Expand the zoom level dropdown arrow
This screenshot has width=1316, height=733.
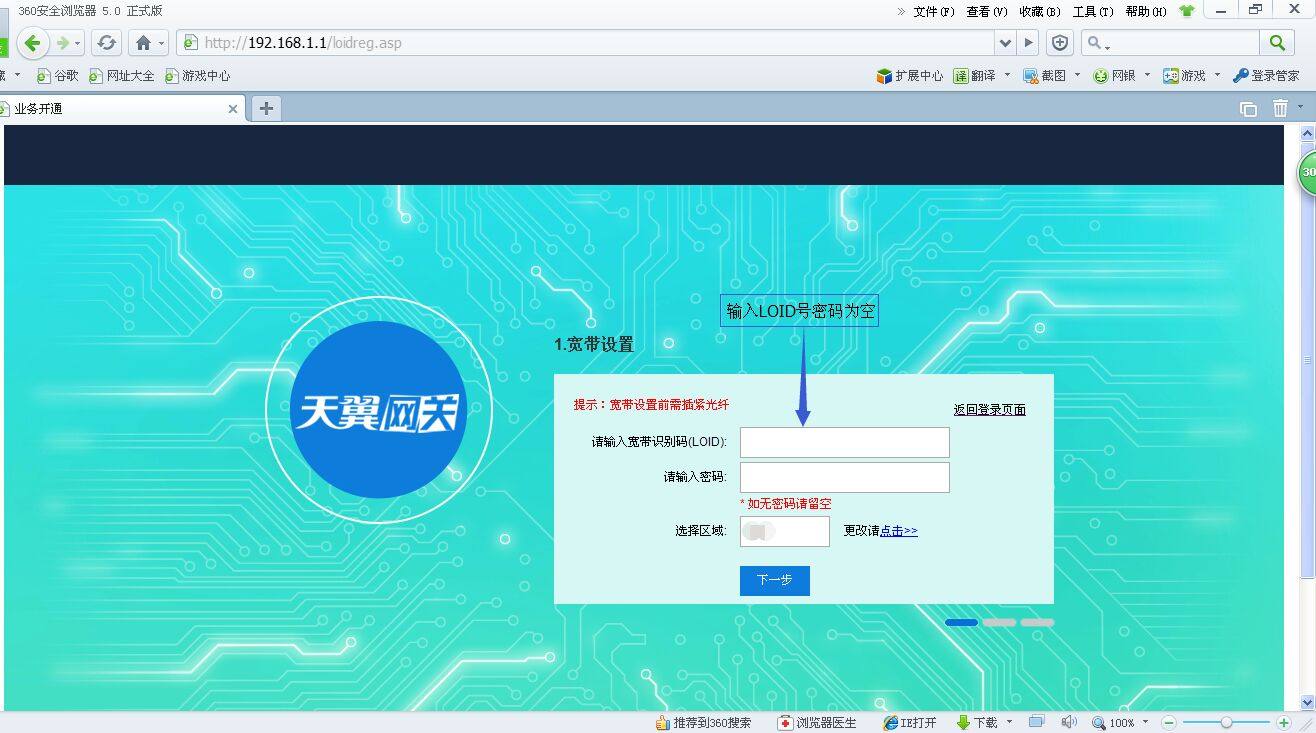[1145, 722]
